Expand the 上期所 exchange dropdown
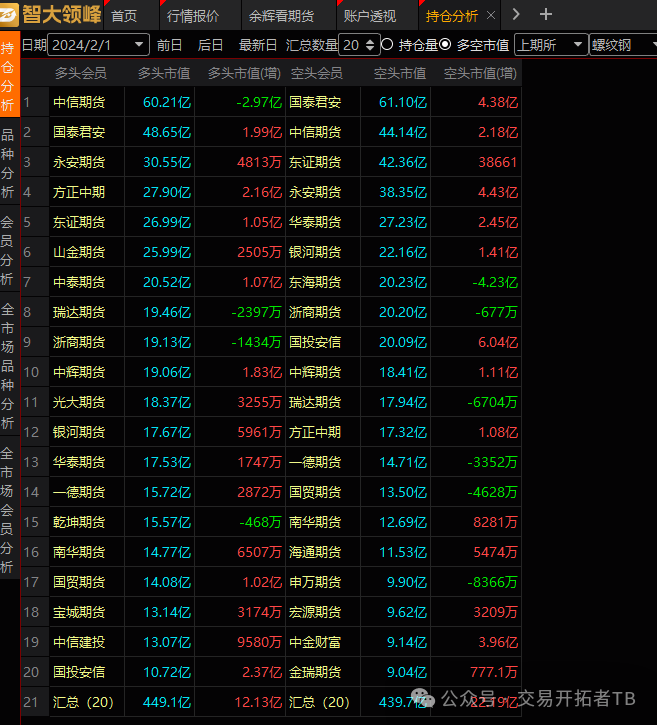The image size is (657, 725). pyautogui.click(x=550, y=45)
